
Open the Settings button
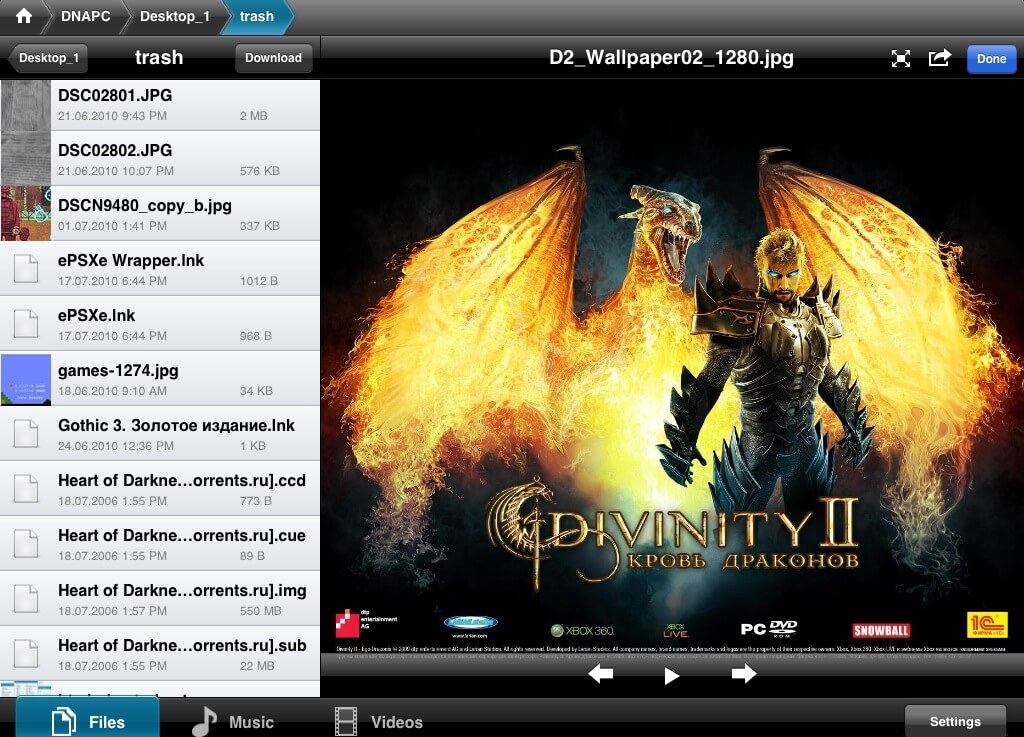coord(955,721)
